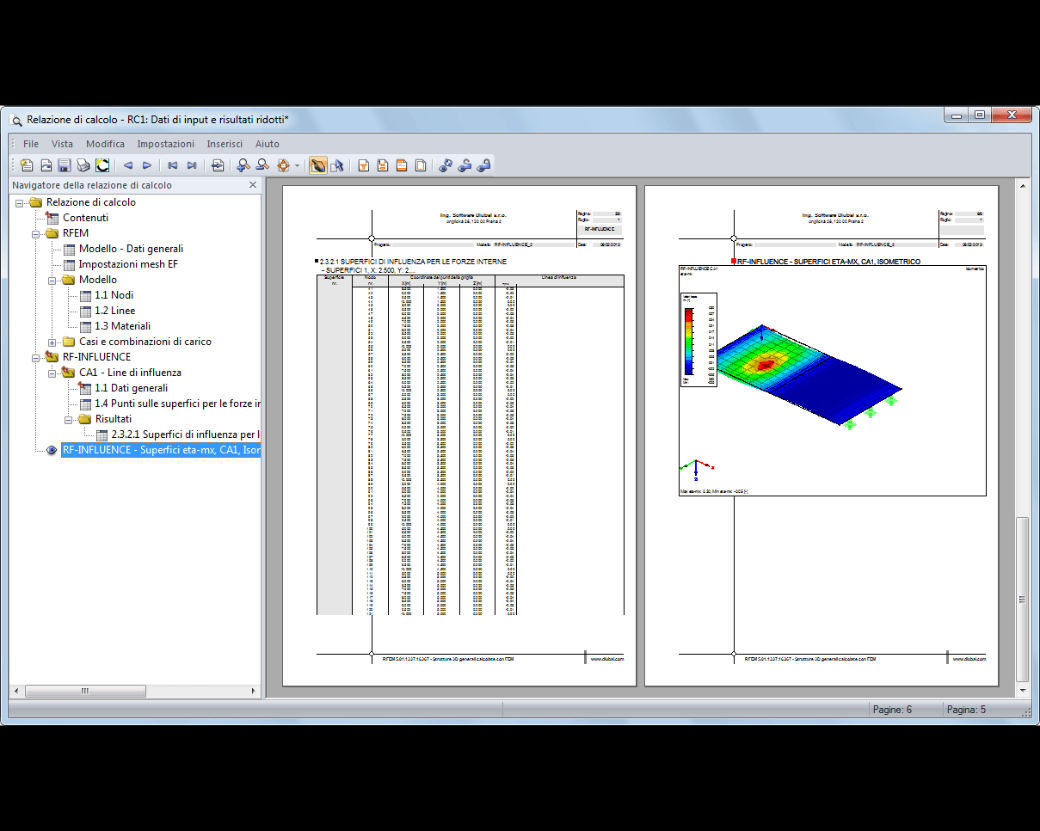Open the Aiuto menu
This screenshot has height=831, width=1040.
point(267,143)
